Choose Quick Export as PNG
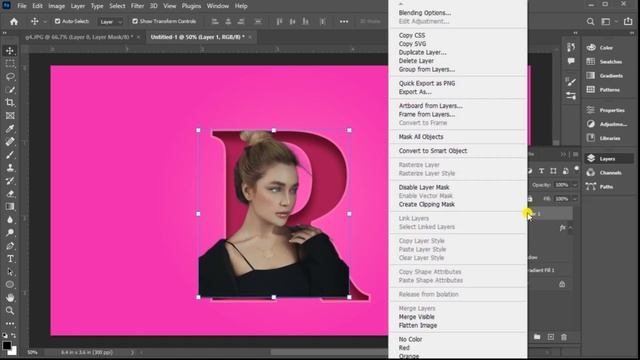 tap(427, 83)
